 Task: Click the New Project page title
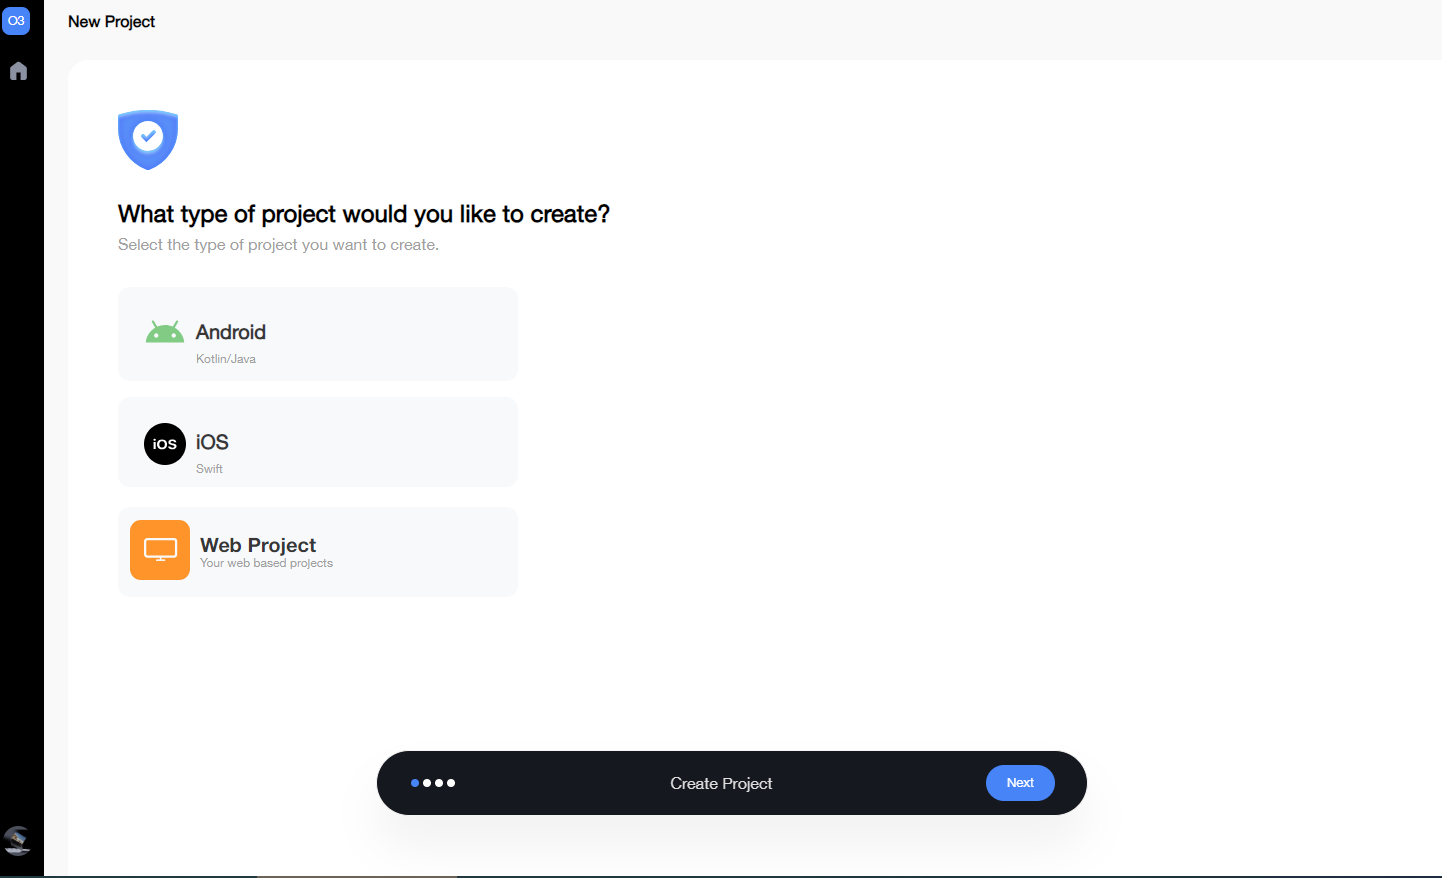tap(111, 22)
